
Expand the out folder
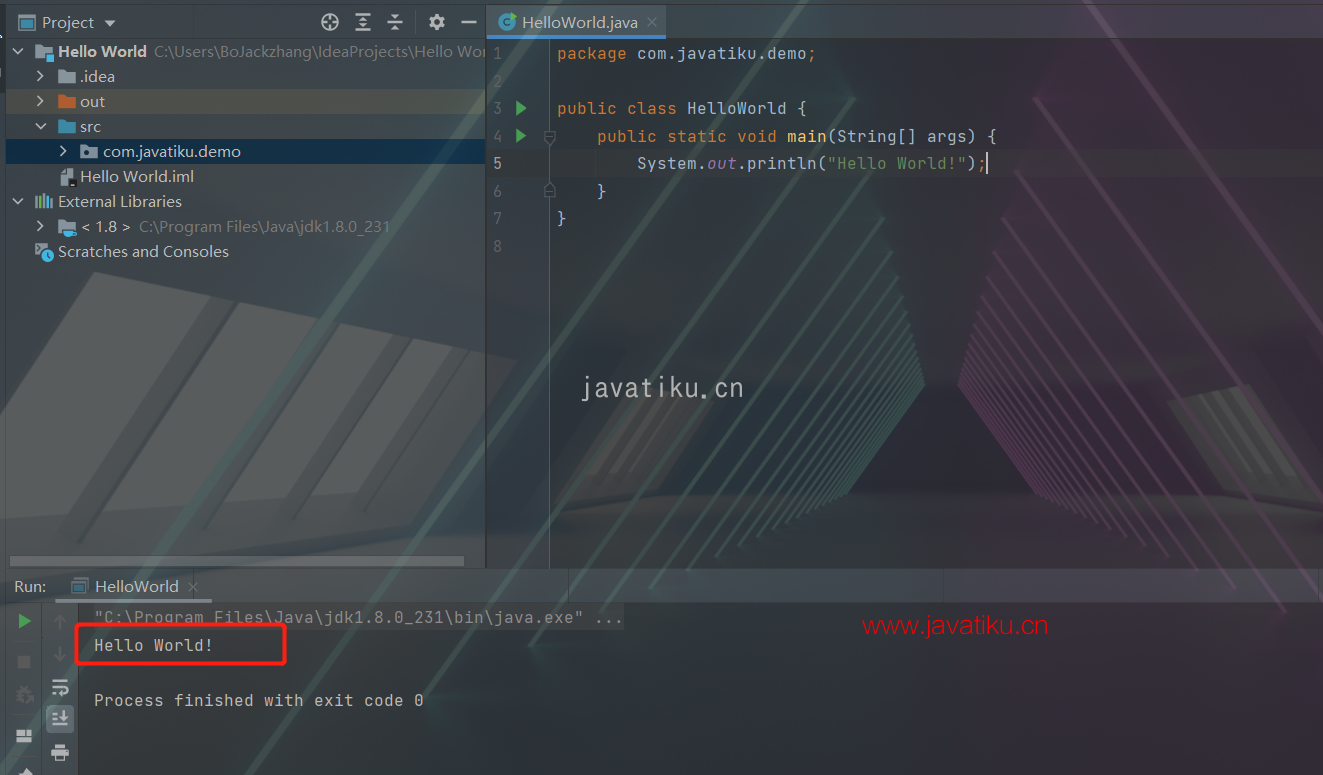click(40, 101)
